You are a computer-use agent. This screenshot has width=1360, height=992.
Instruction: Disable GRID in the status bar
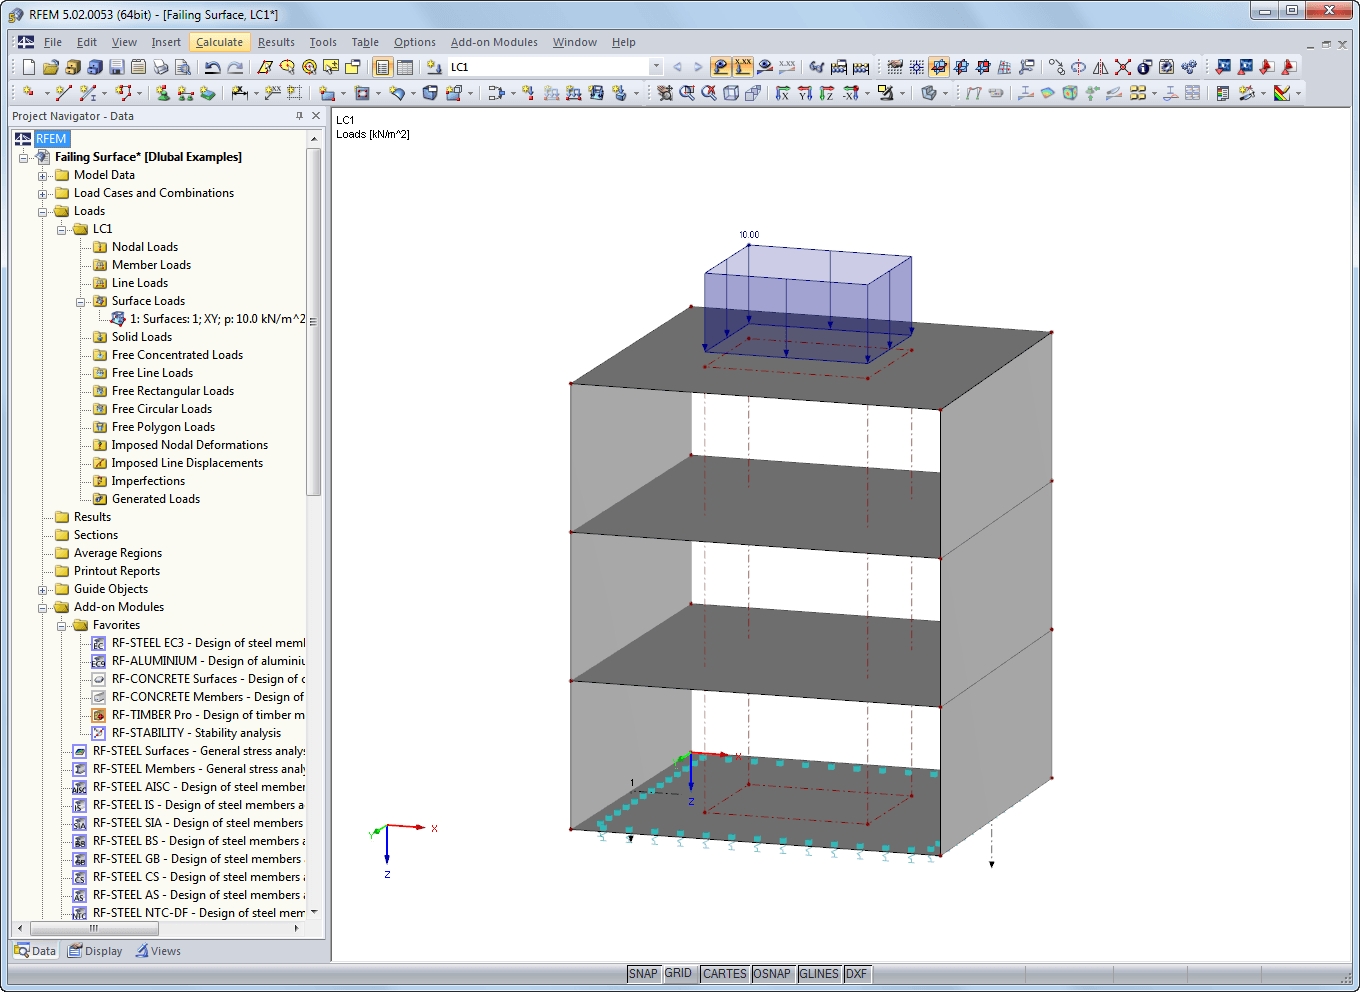click(679, 973)
